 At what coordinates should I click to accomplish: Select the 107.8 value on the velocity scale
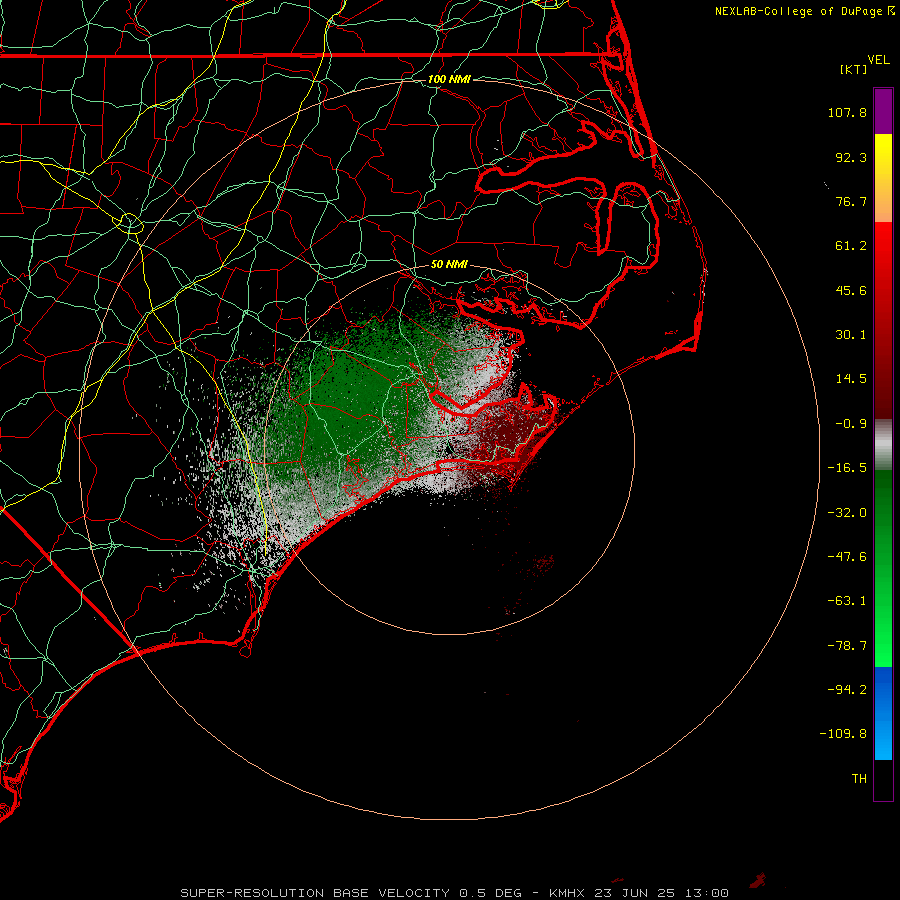tap(847, 112)
